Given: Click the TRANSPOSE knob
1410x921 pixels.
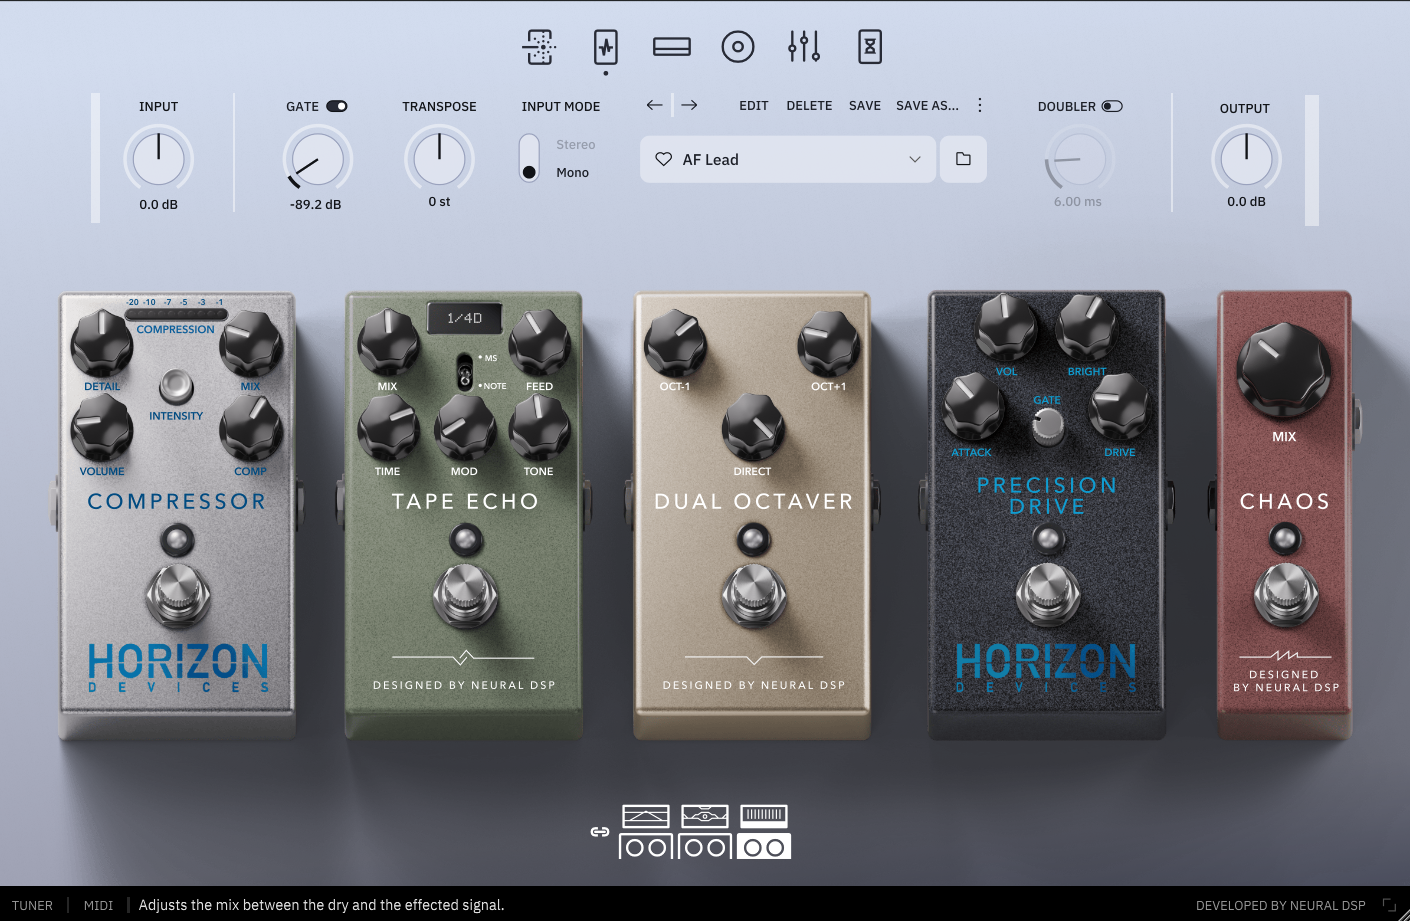Looking at the screenshot, I should point(439,158).
